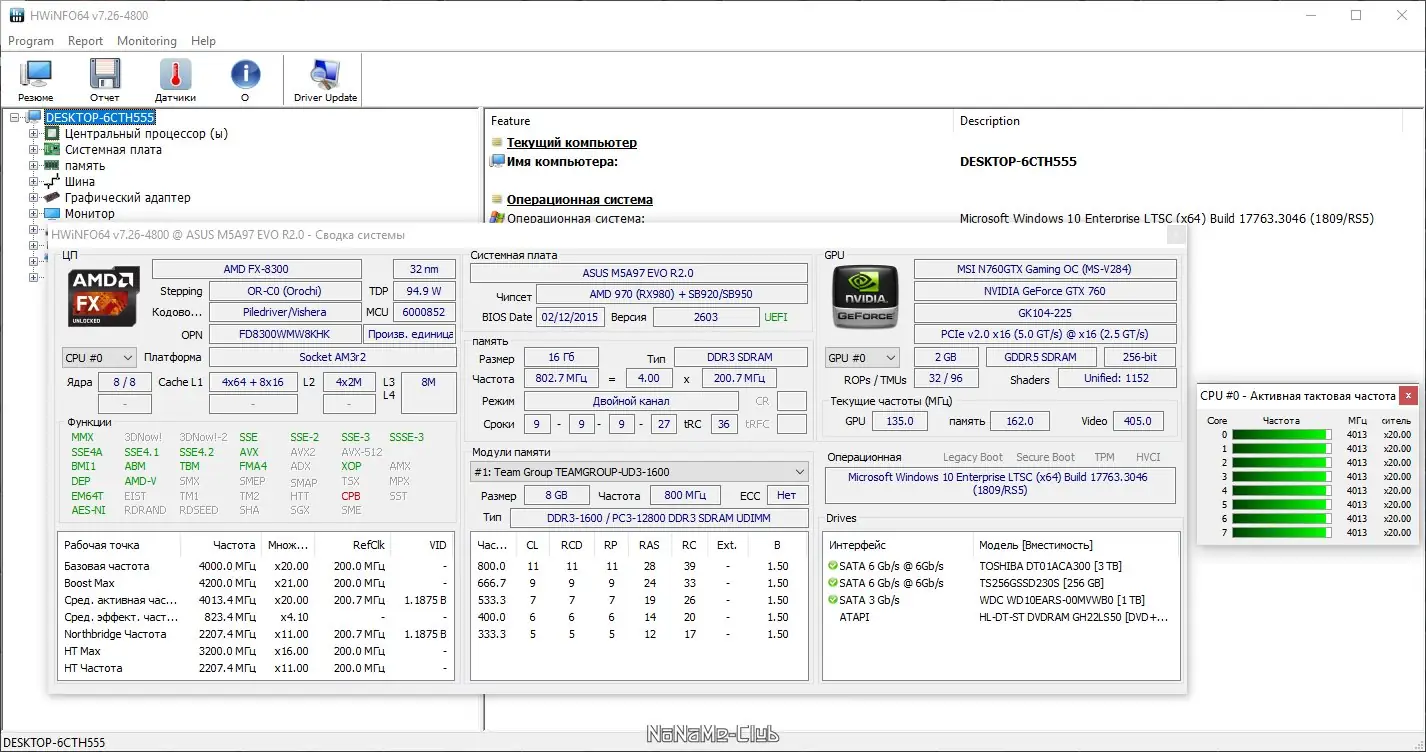Click the FD8300WMW8KHK OPN field
Image resolution: width=1426 pixels, height=752 pixels.
click(x=284, y=334)
